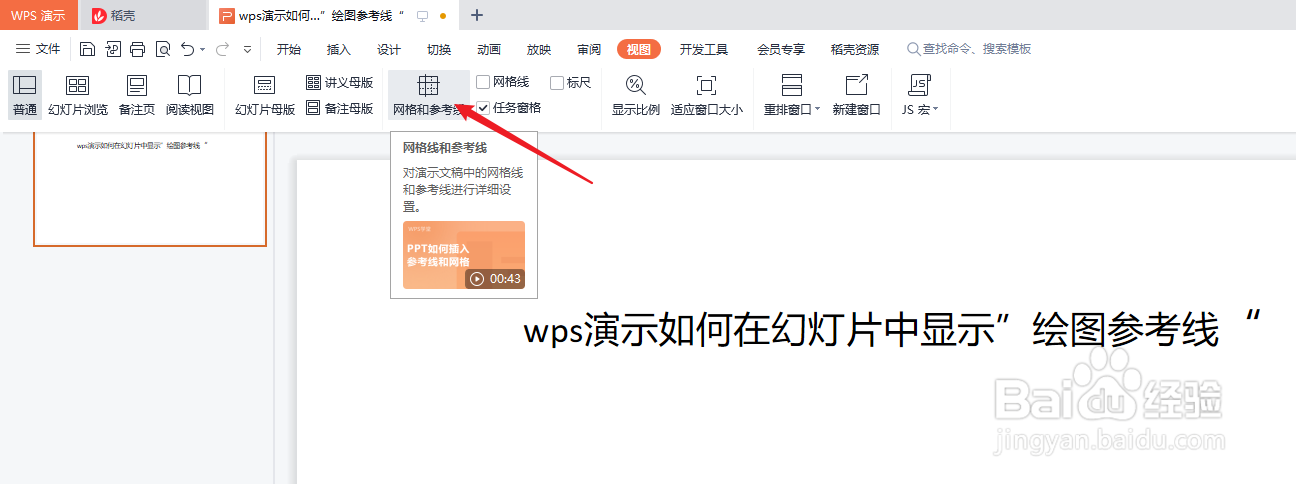Click the Print icon

137,49
